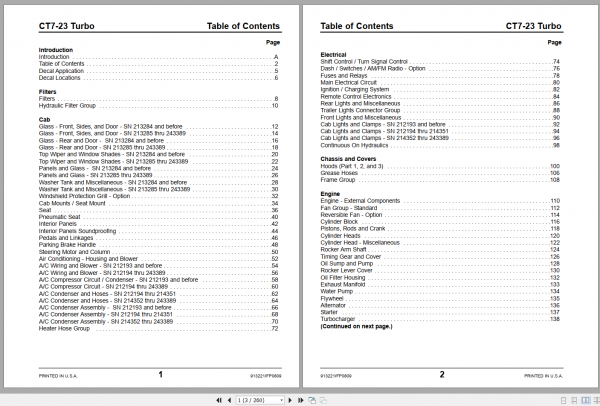Click the 'Water Pump' entry

337,292
